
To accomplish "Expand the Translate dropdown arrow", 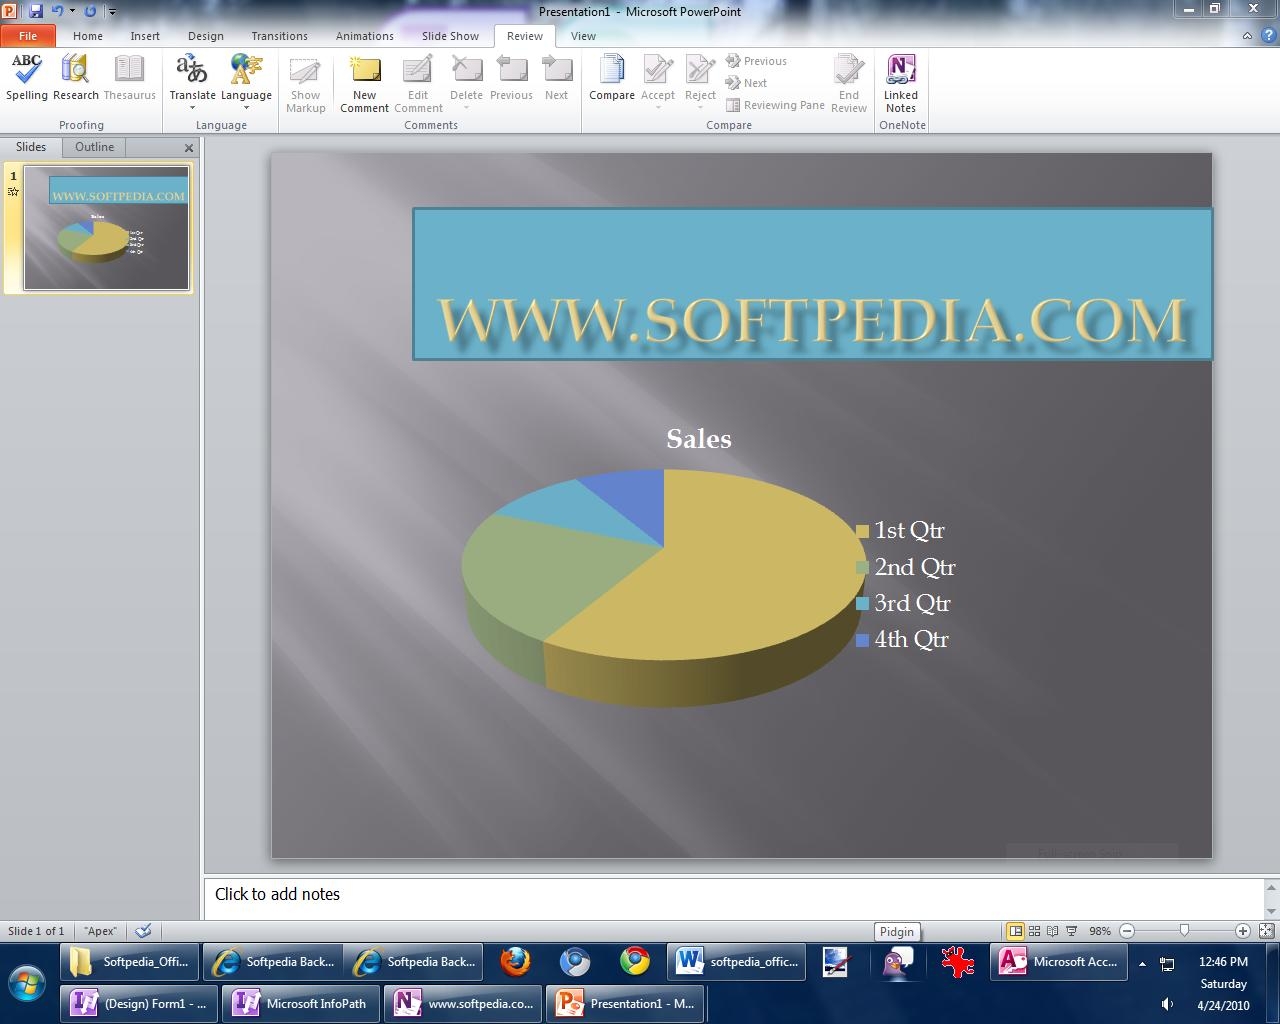I will tap(192, 108).
